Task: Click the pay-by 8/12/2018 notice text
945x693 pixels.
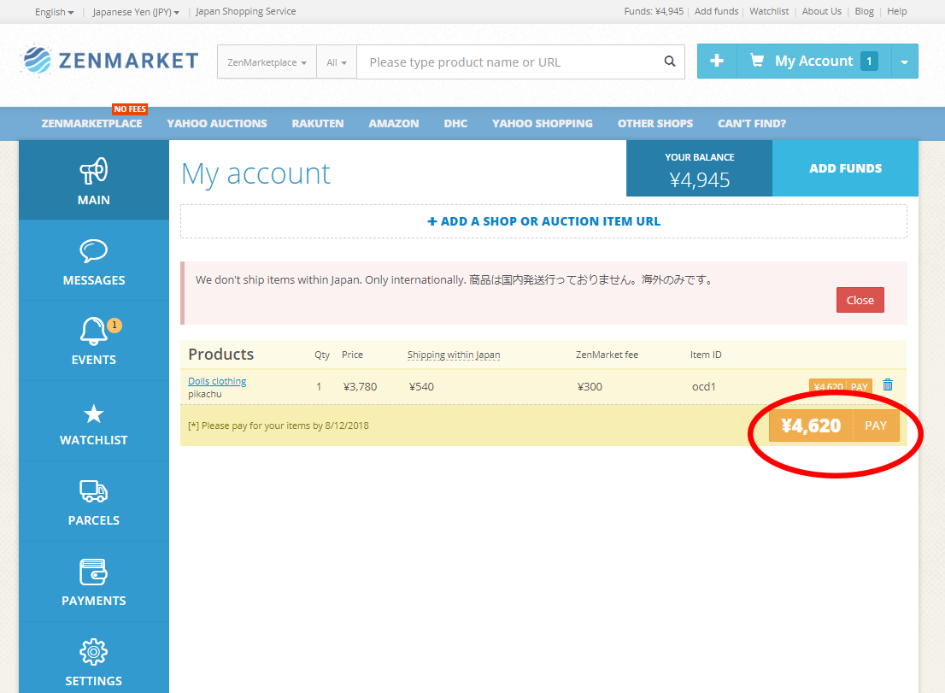Action: pyautogui.click(x=278, y=425)
